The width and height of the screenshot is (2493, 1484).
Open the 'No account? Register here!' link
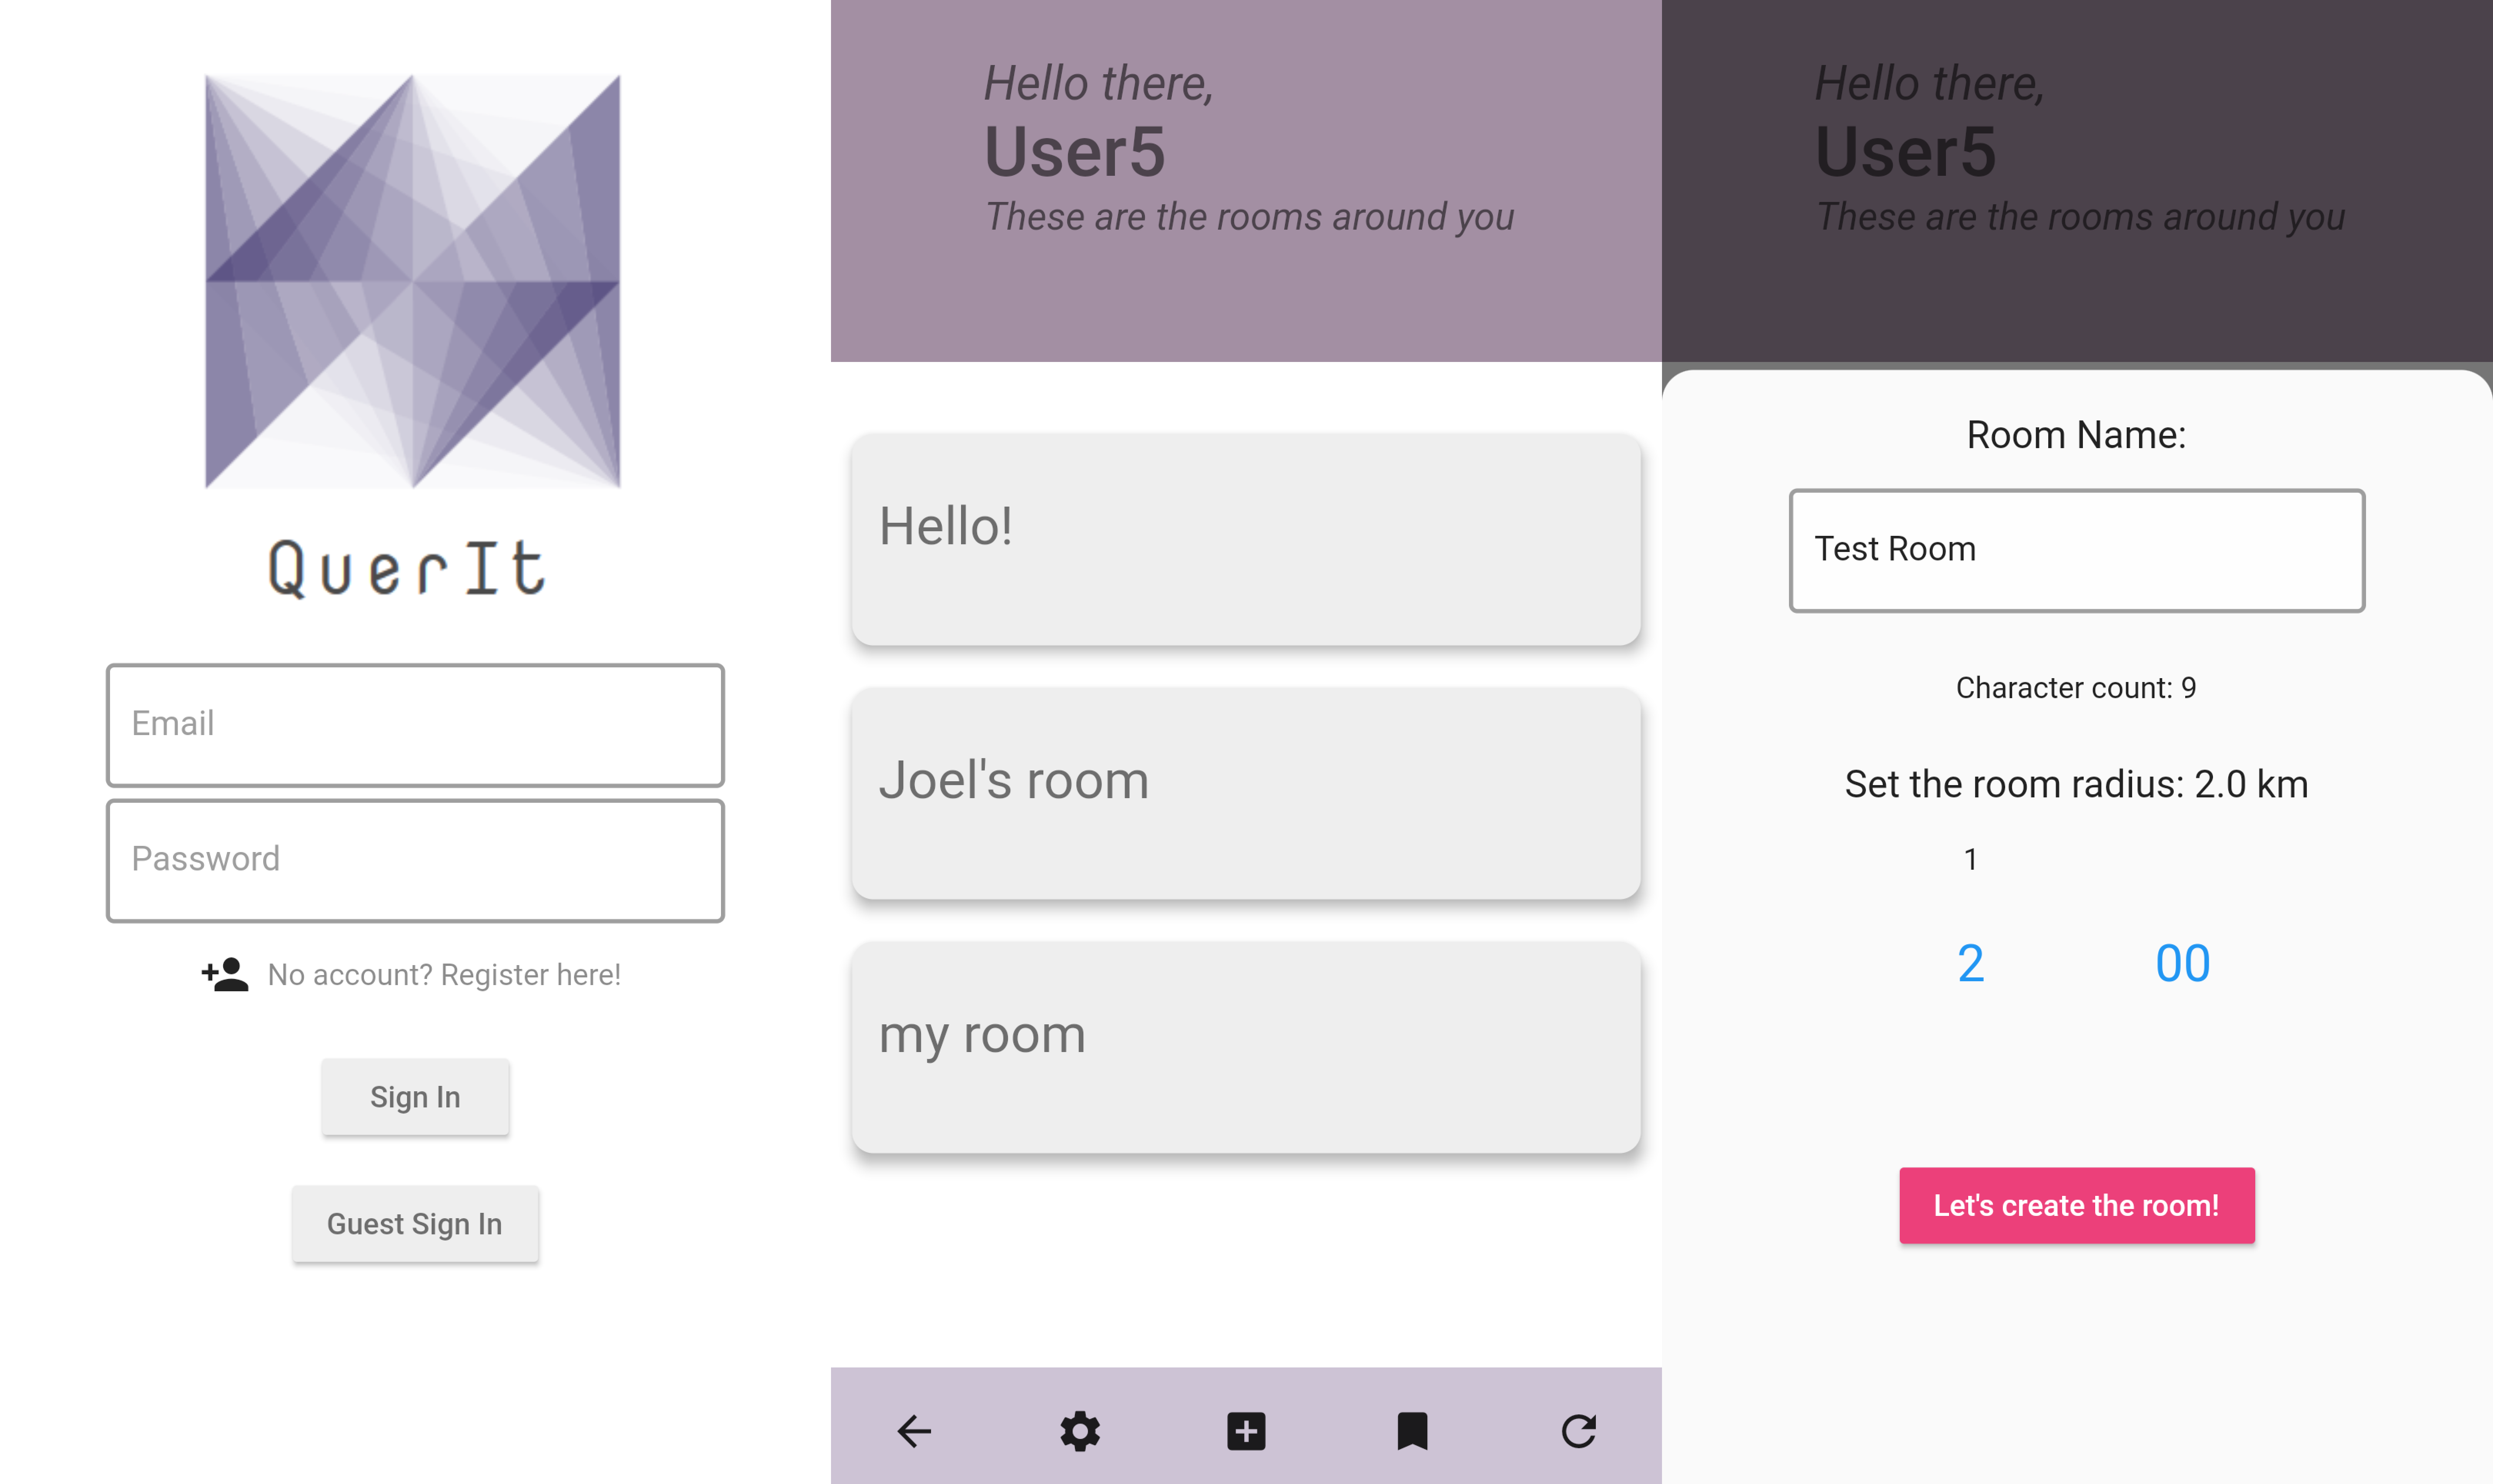click(x=444, y=974)
